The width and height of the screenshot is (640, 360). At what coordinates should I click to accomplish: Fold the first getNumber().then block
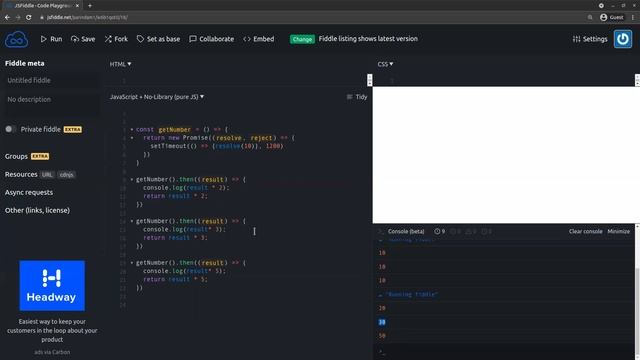point(132,180)
